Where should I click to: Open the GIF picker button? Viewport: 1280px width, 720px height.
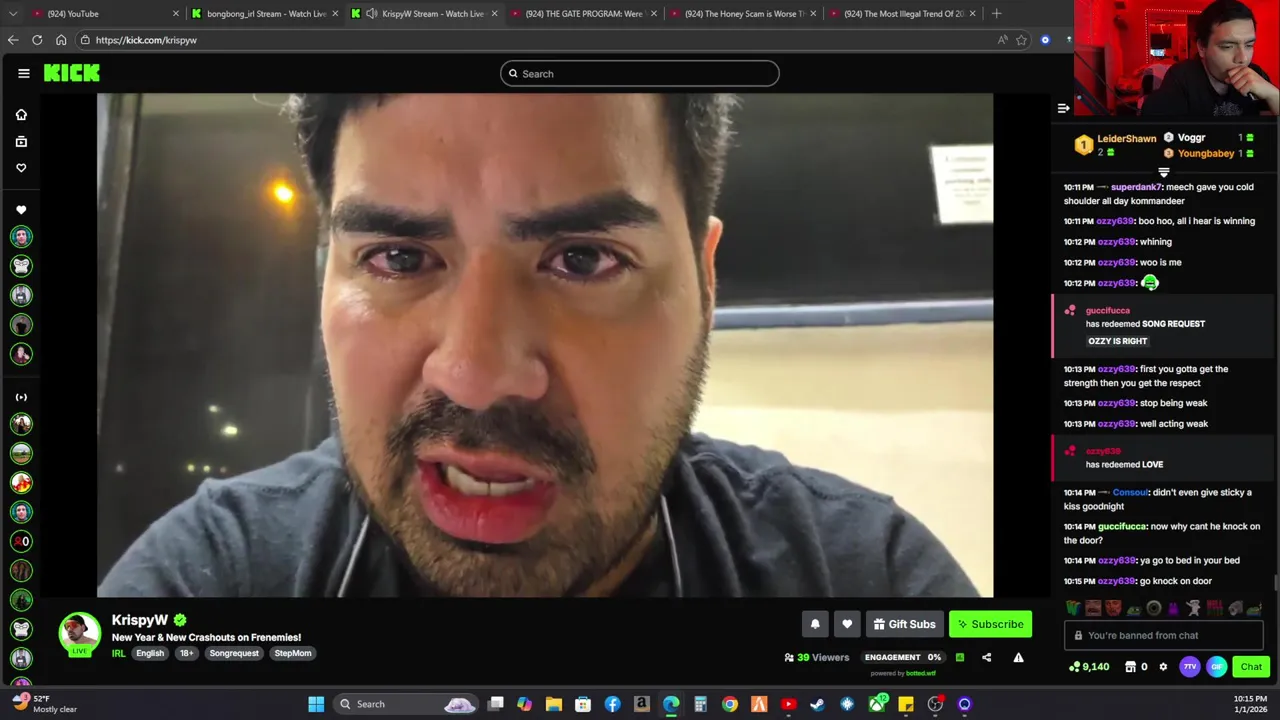1216,667
